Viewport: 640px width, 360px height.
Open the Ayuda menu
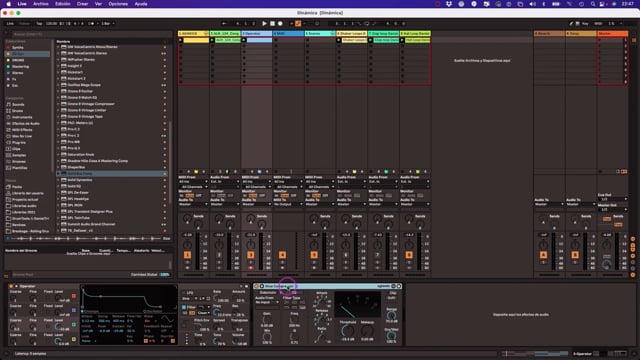pos(141,4)
